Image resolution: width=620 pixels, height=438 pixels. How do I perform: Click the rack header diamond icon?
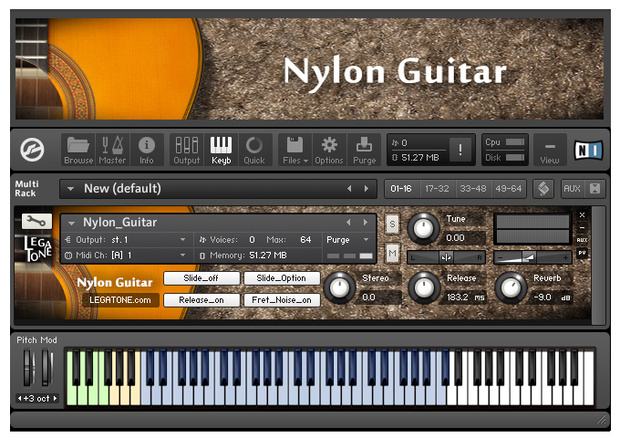(543, 189)
